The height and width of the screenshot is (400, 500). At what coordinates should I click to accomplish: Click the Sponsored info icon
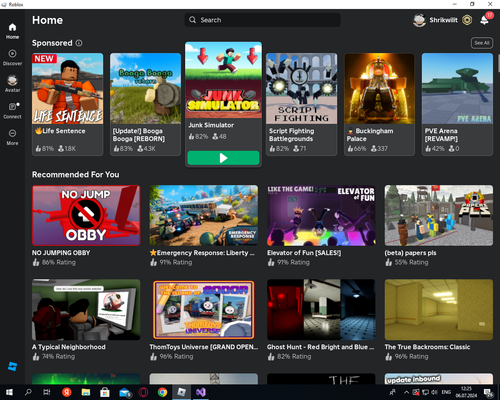79,43
